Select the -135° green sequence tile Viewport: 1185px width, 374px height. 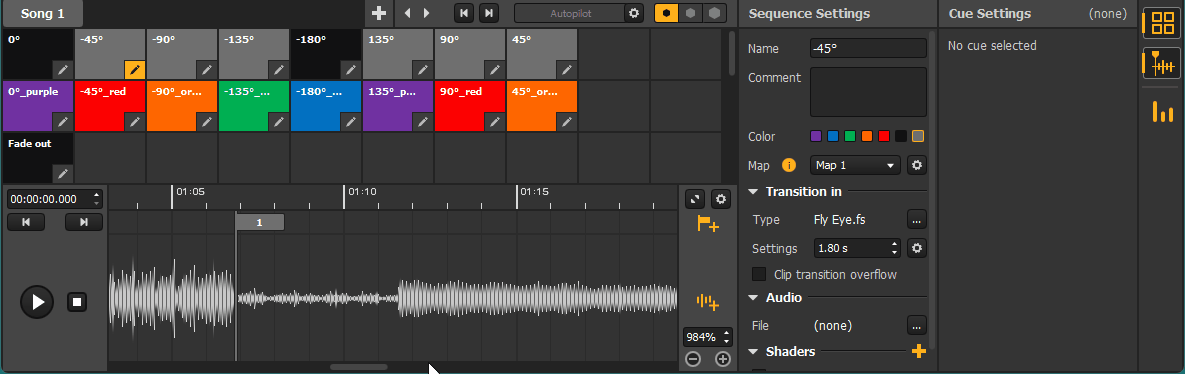click(x=254, y=107)
